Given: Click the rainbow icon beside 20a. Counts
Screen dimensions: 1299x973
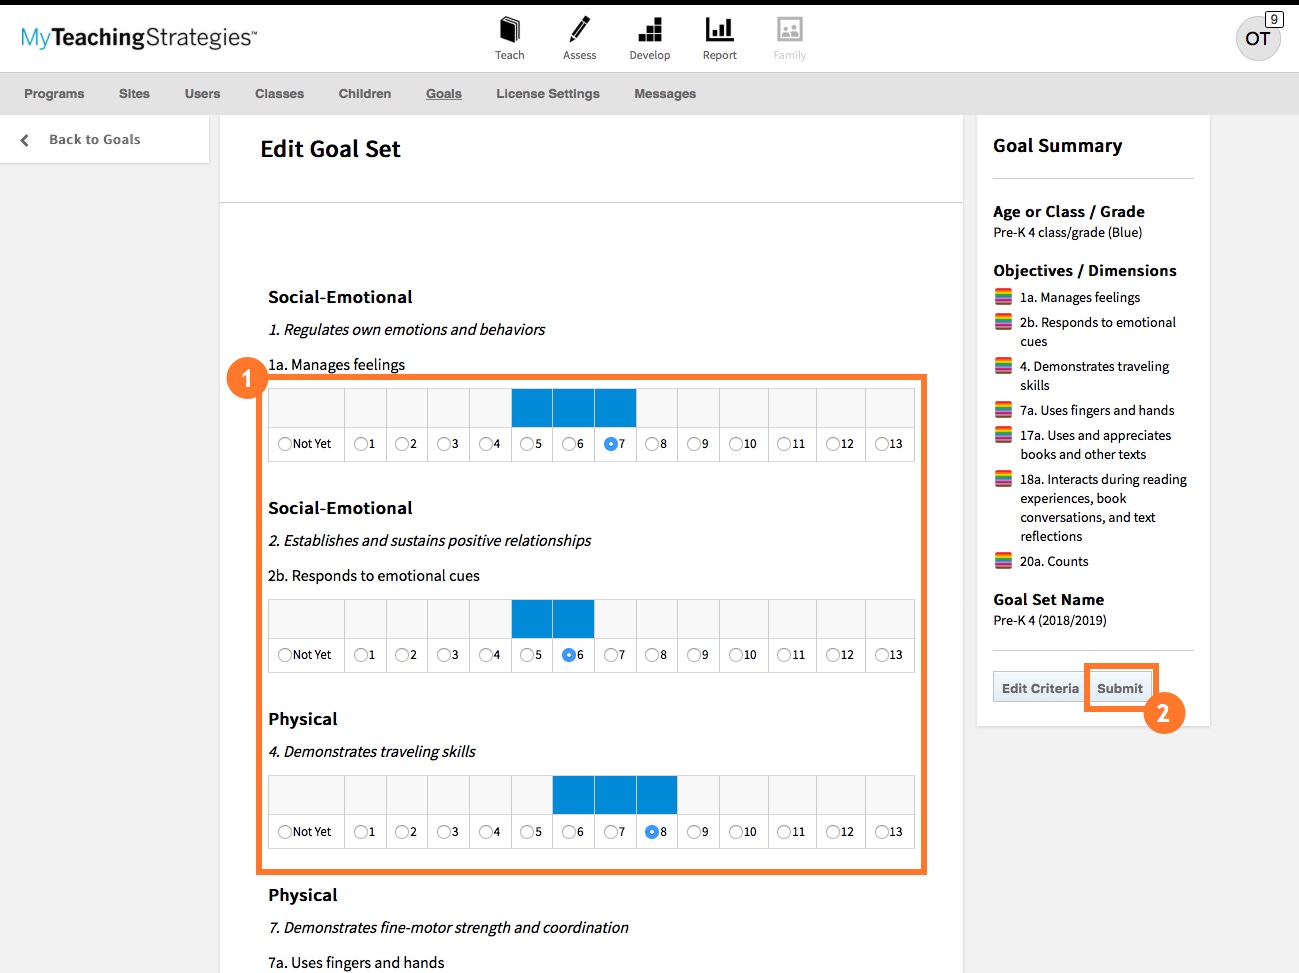Looking at the screenshot, I should pos(1002,561).
